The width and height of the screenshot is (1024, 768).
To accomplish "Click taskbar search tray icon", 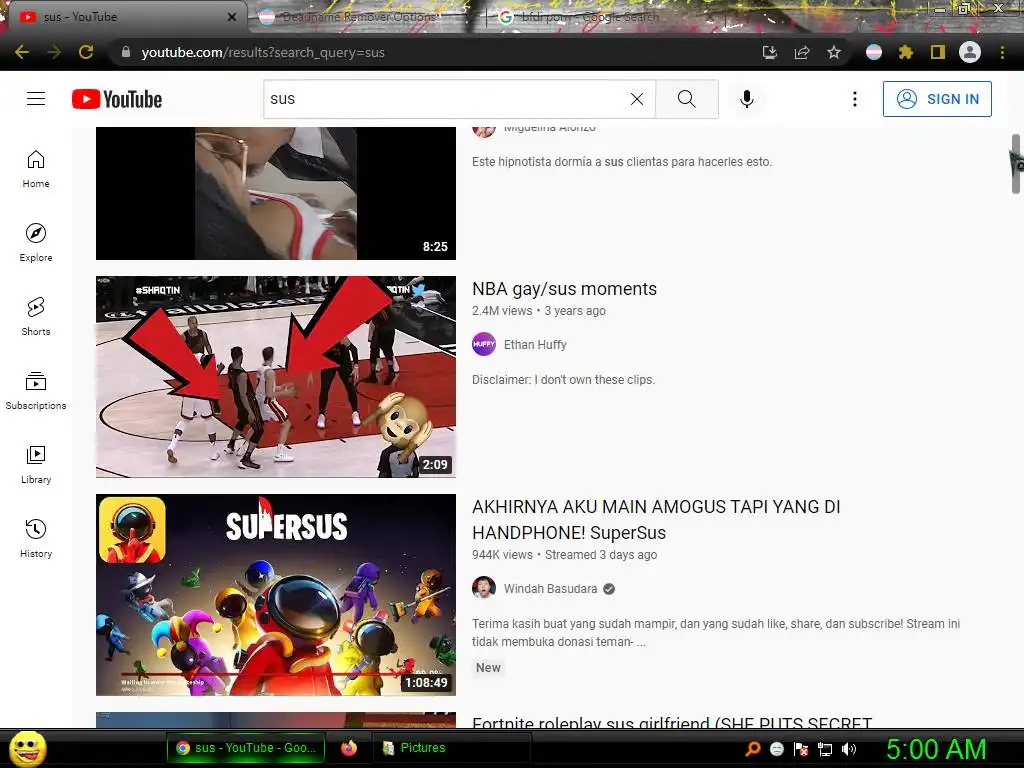I will 753,749.
